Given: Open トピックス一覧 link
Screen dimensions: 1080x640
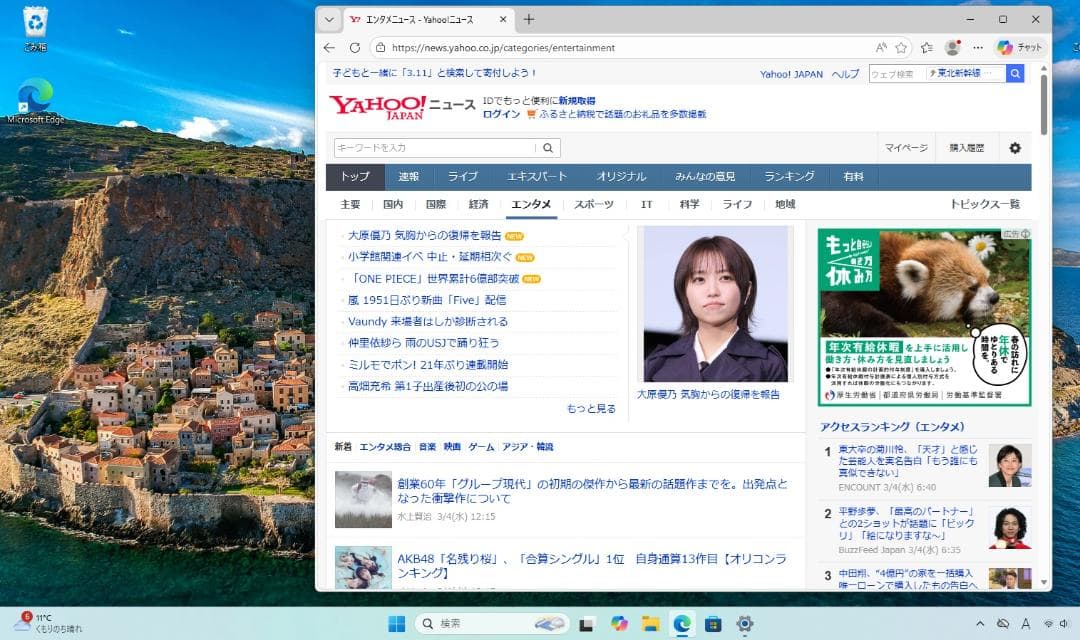Looking at the screenshot, I should [985, 204].
